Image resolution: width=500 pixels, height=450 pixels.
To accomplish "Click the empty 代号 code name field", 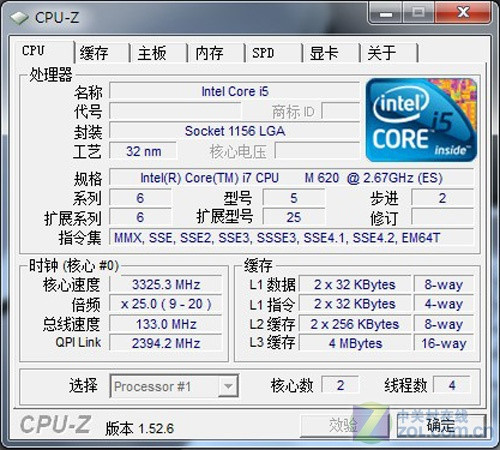I will [175, 111].
